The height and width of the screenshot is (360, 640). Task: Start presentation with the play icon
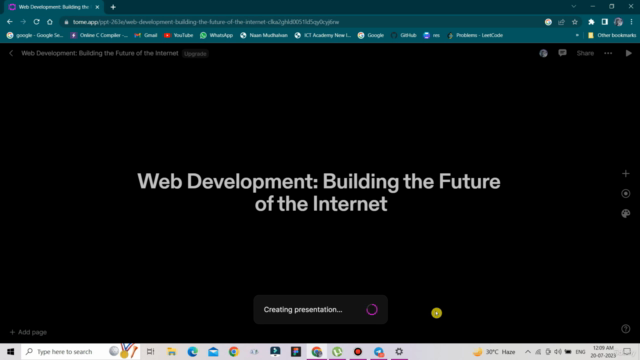629,53
